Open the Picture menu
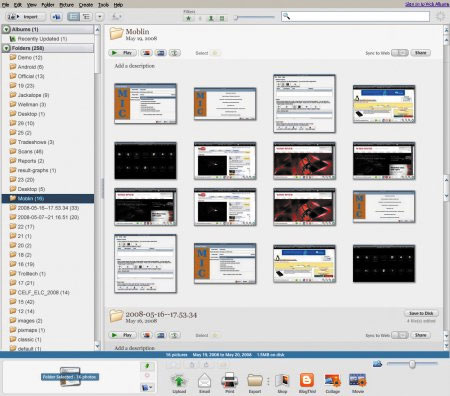The height and width of the screenshot is (396, 450). click(x=66, y=5)
